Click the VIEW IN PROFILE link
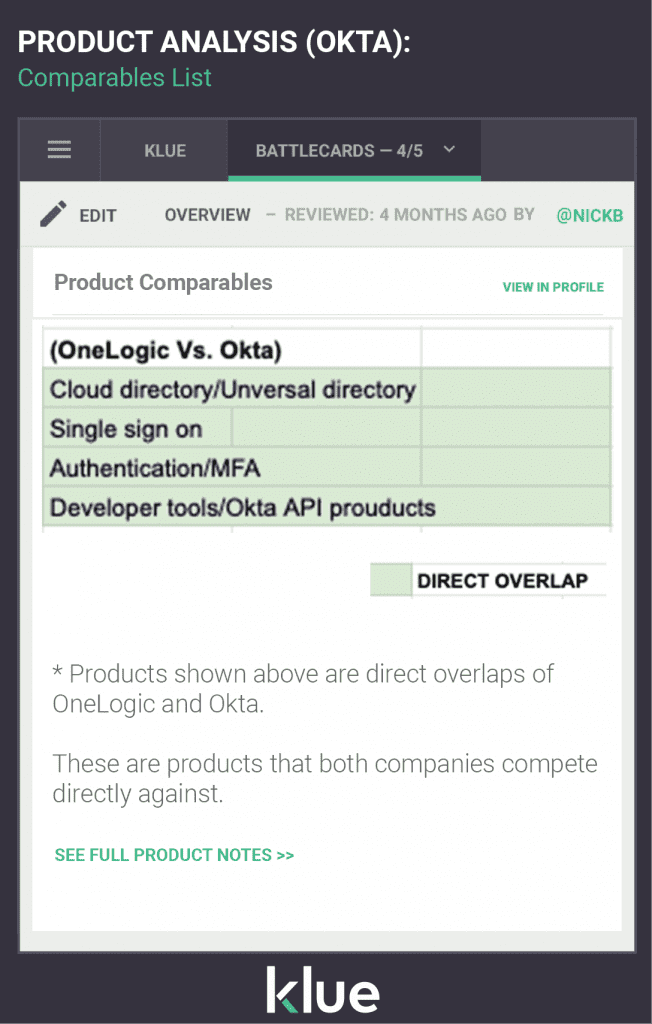 click(x=553, y=287)
